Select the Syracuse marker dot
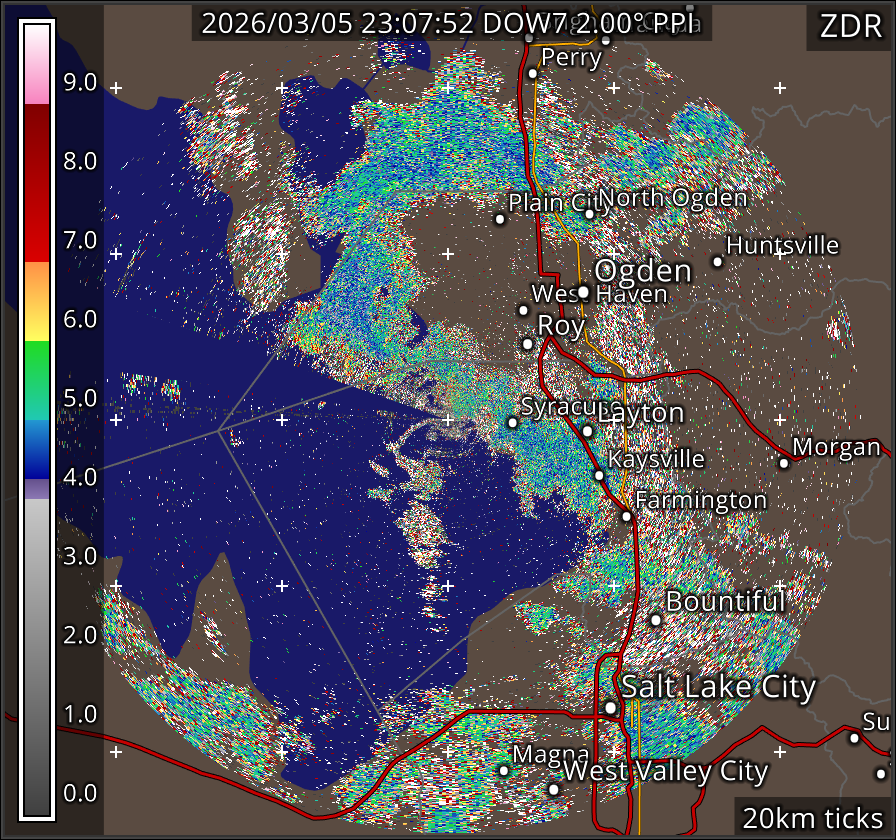This screenshot has width=896, height=840. coord(513,423)
